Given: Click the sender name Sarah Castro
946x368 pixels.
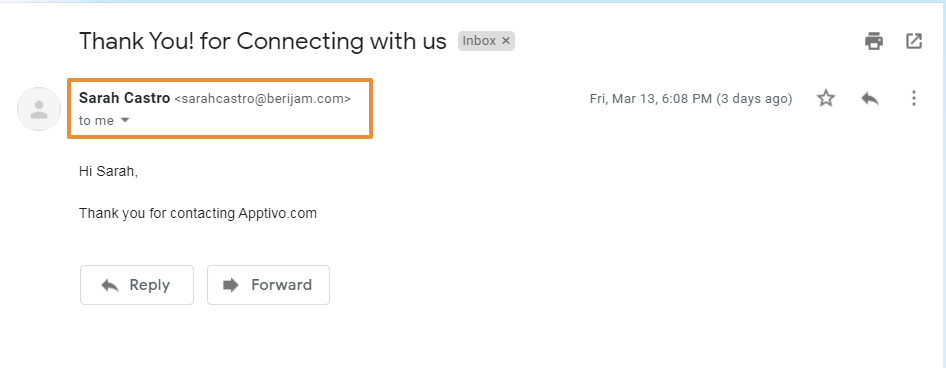Looking at the screenshot, I should (124, 98).
